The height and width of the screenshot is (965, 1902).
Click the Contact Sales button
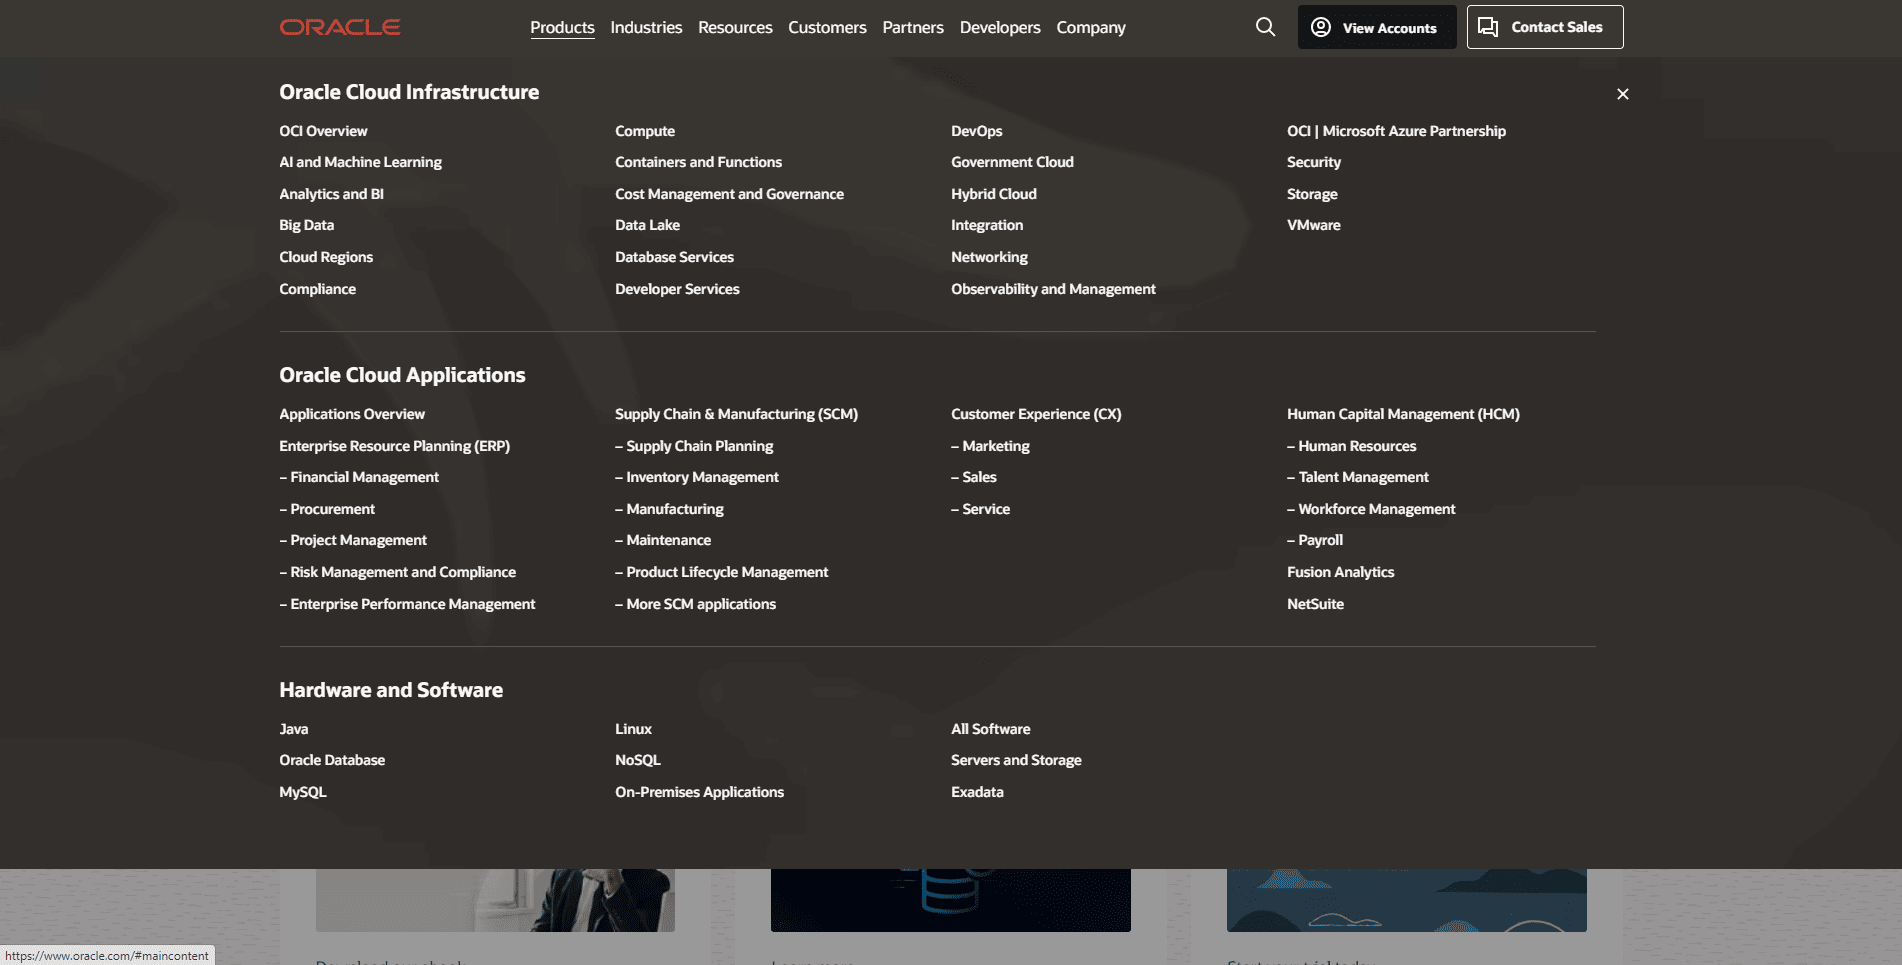(x=1544, y=27)
